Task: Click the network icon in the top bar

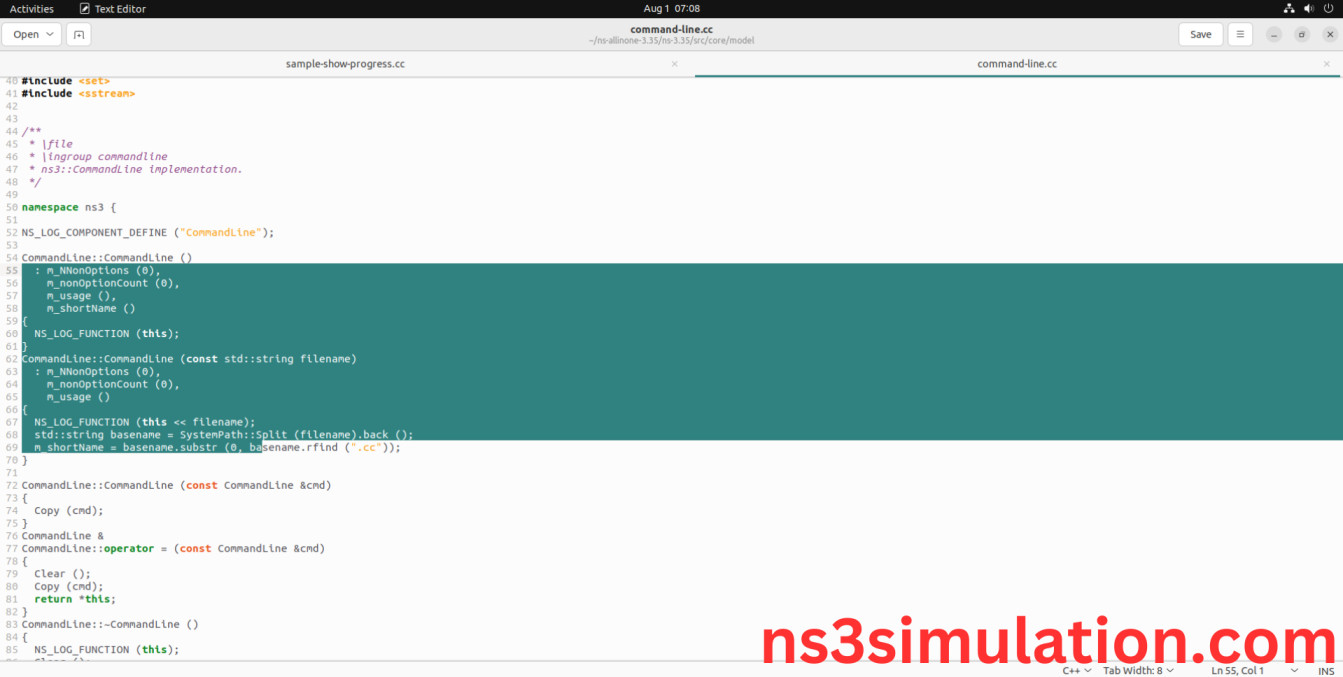Action: click(1289, 8)
